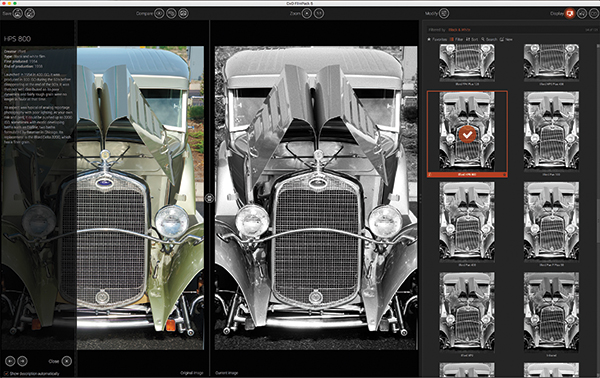Open the Filter options for presets

[x=457, y=39]
